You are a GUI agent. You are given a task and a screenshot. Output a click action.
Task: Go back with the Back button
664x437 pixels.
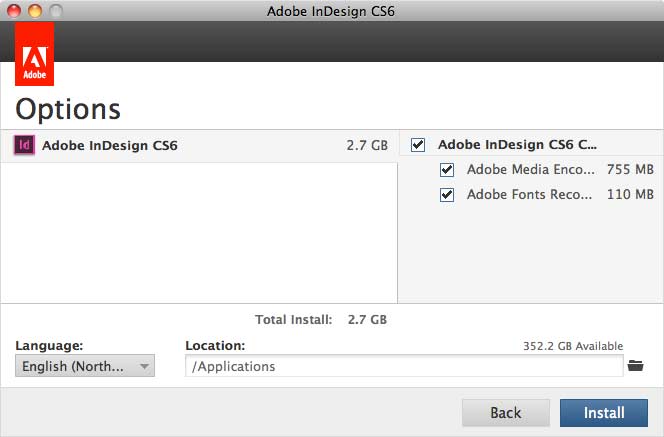(506, 413)
